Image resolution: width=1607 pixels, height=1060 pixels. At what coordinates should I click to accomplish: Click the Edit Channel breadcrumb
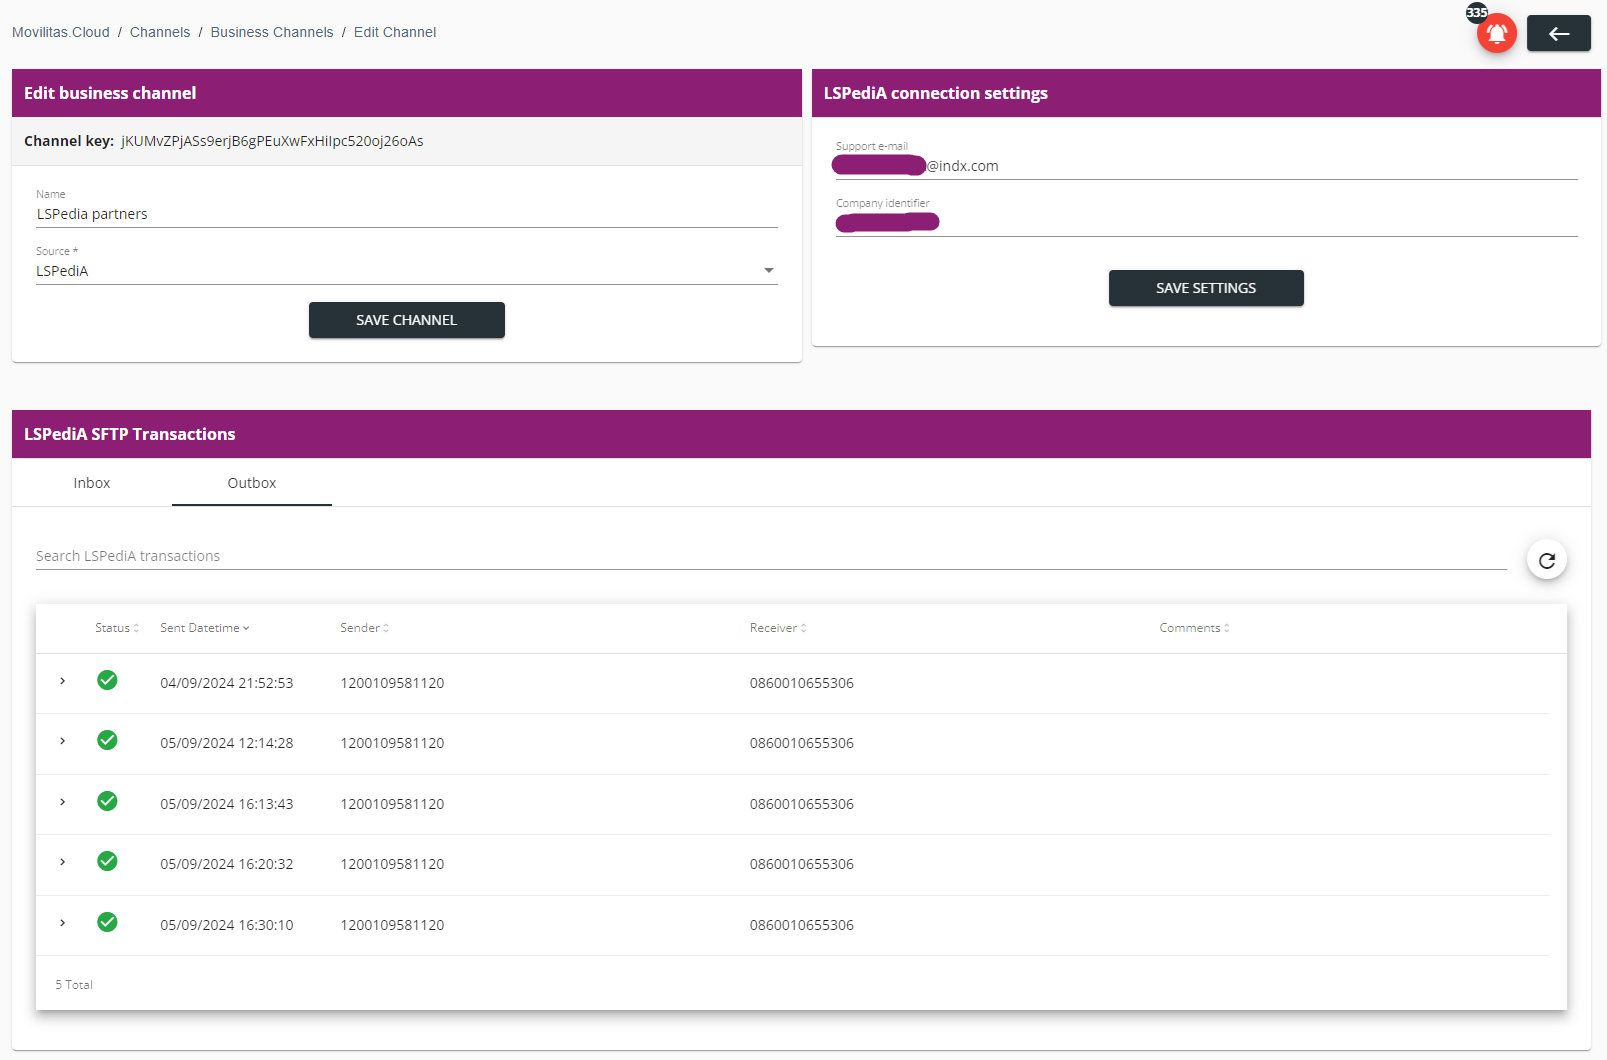[x=395, y=32]
